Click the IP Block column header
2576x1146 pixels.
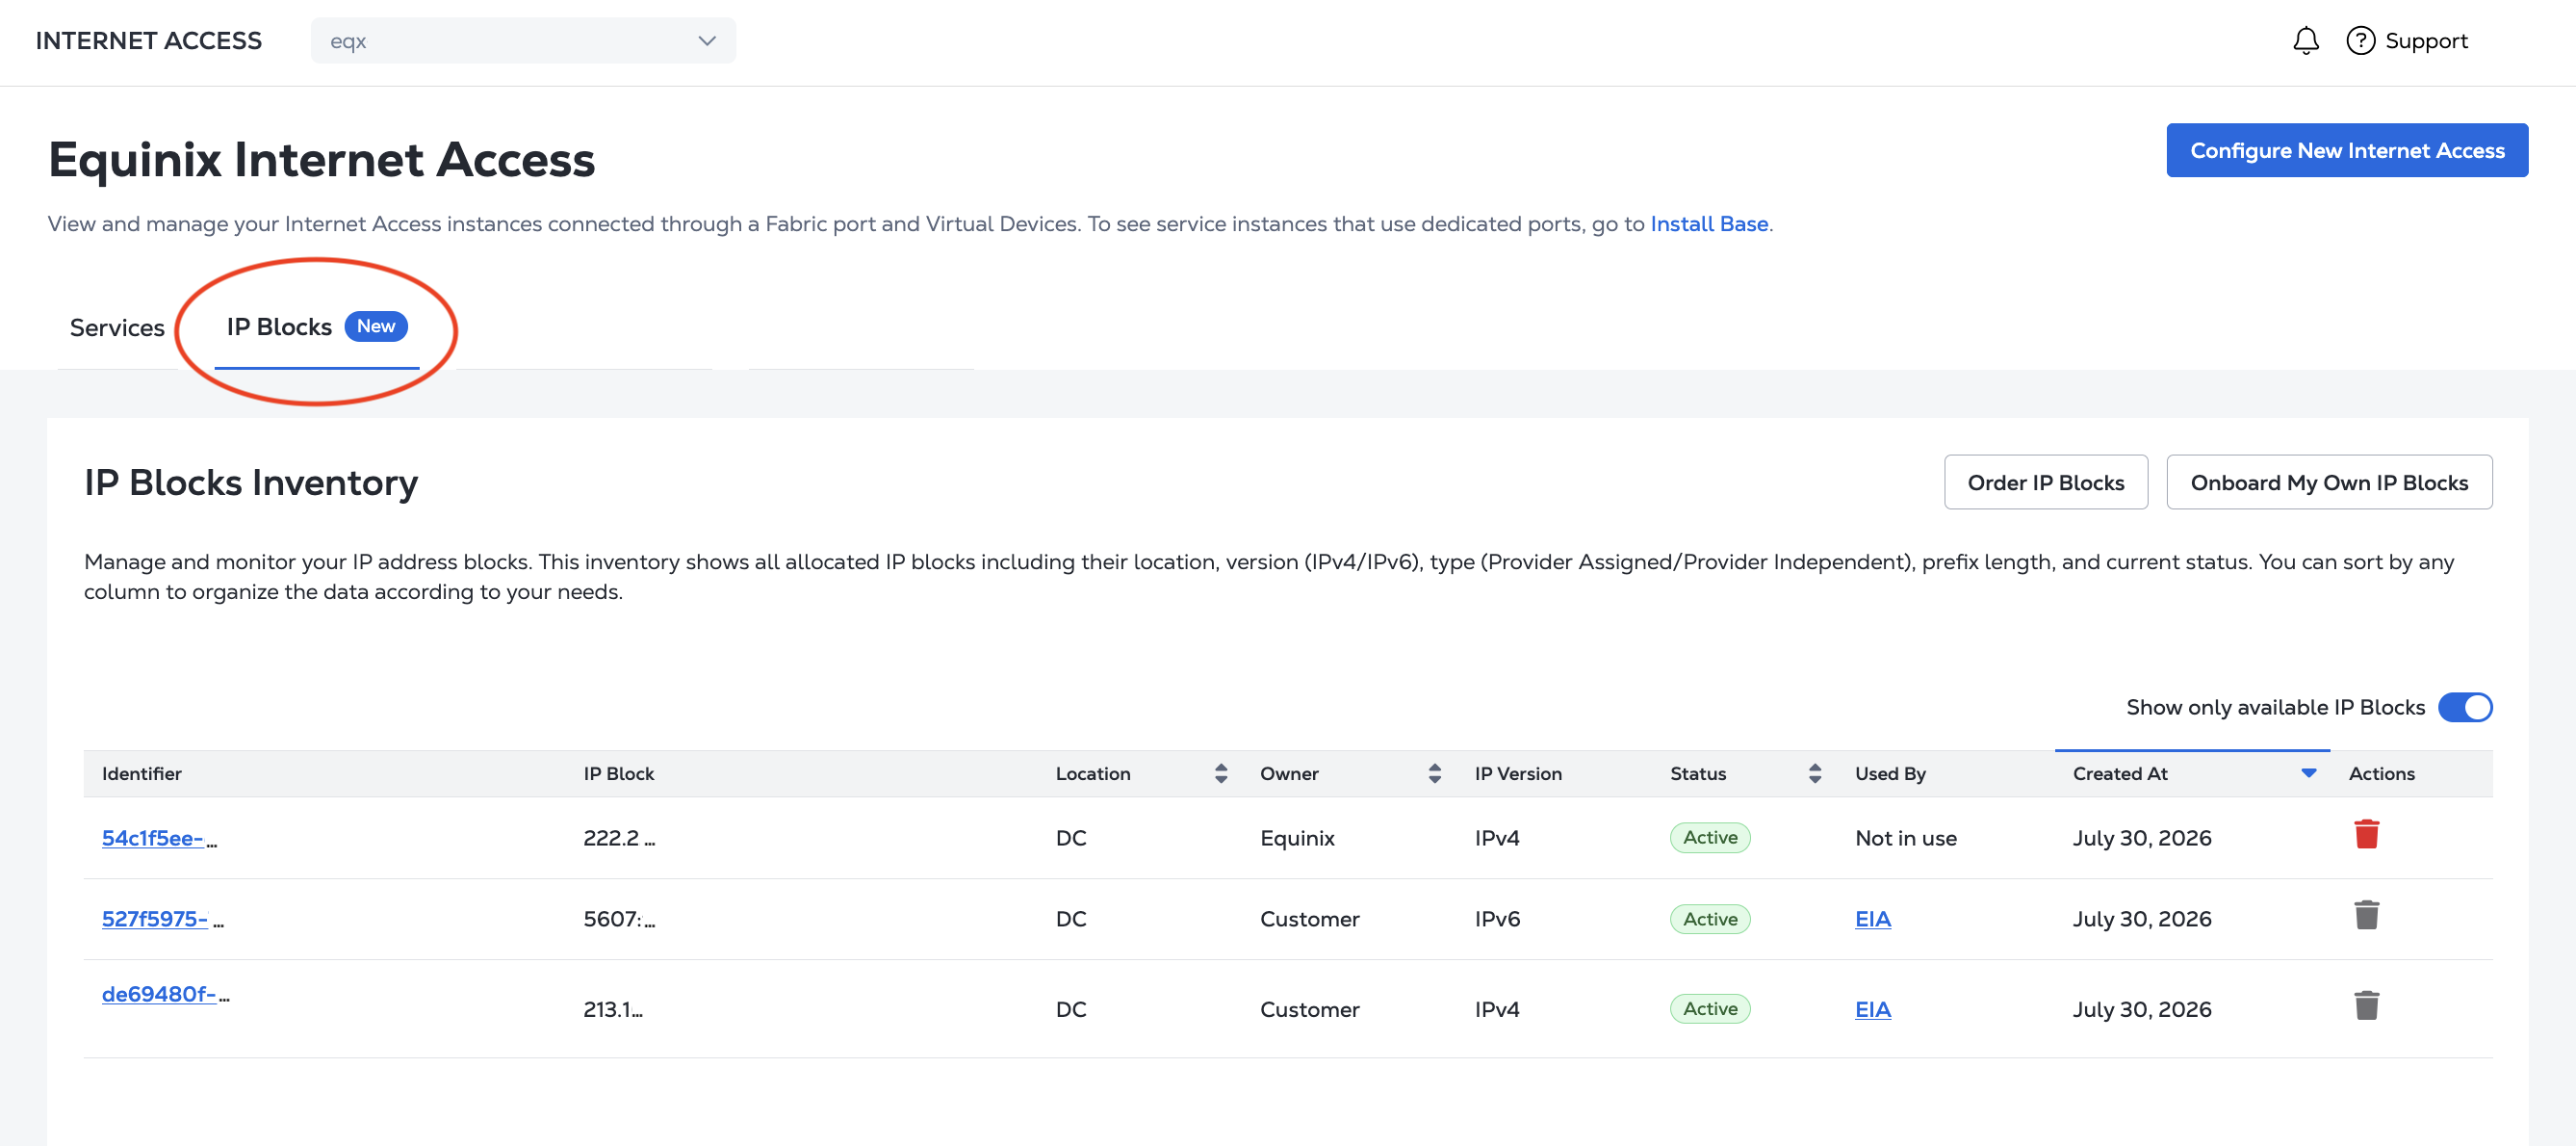click(618, 773)
